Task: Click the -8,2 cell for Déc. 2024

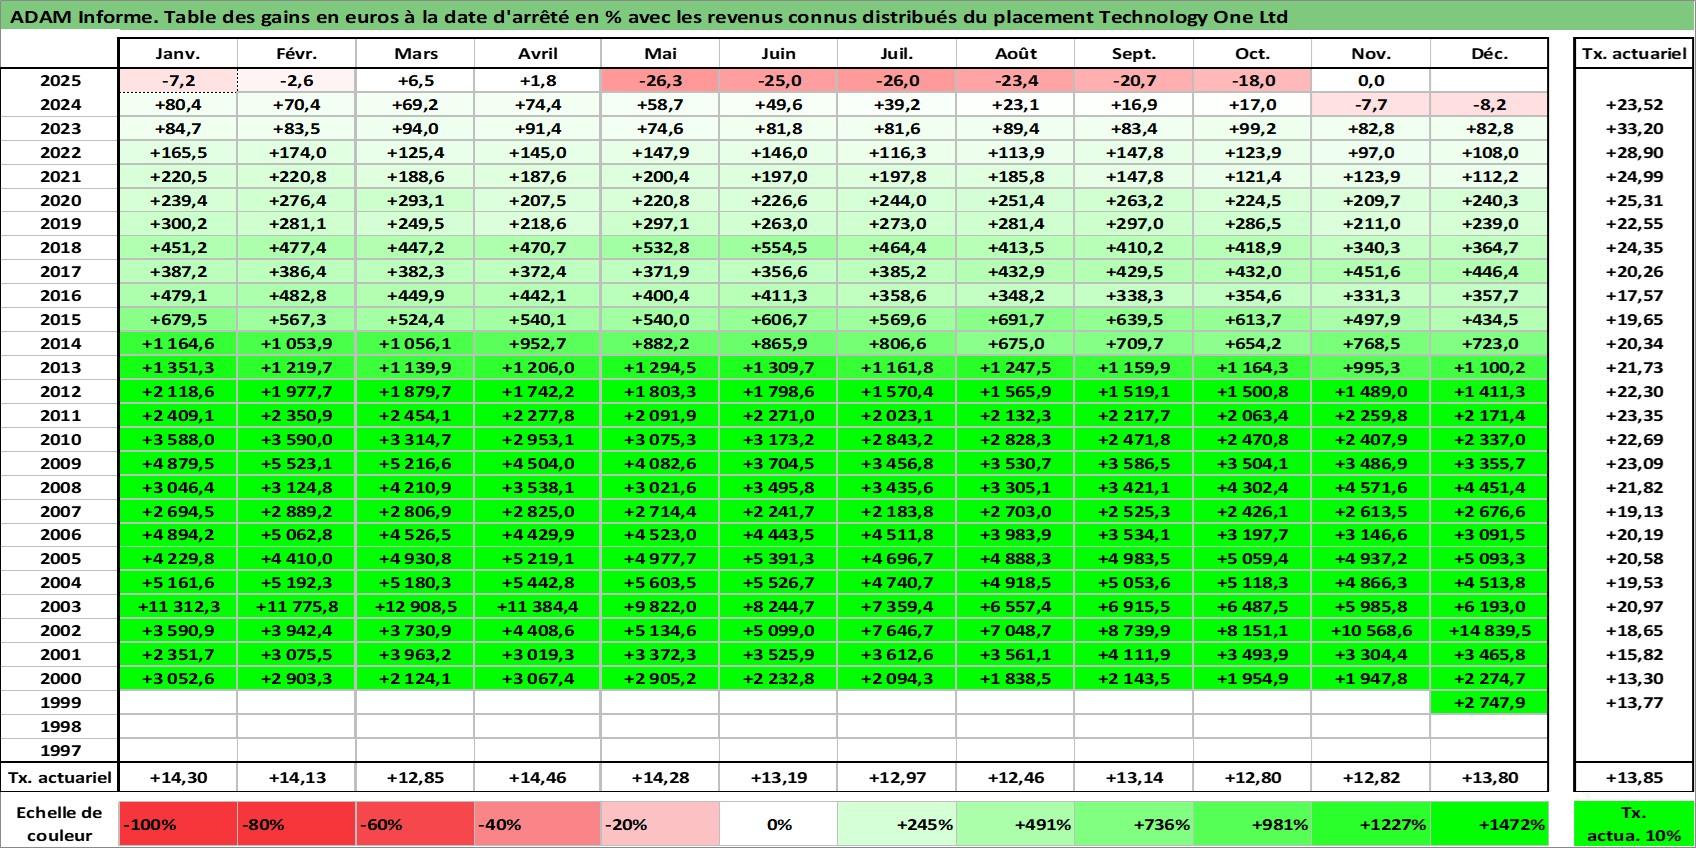Action: [x=1489, y=104]
